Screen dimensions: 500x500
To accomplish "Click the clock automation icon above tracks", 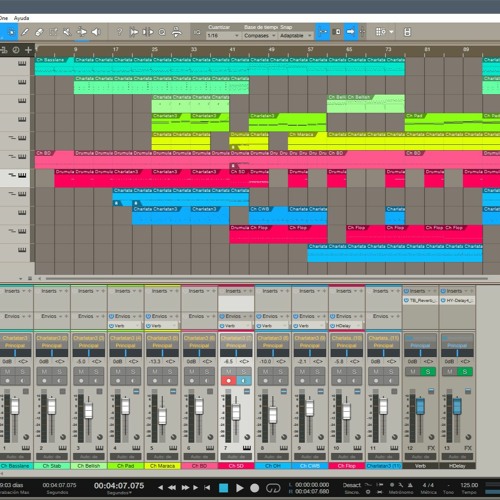I will click(x=16, y=50).
